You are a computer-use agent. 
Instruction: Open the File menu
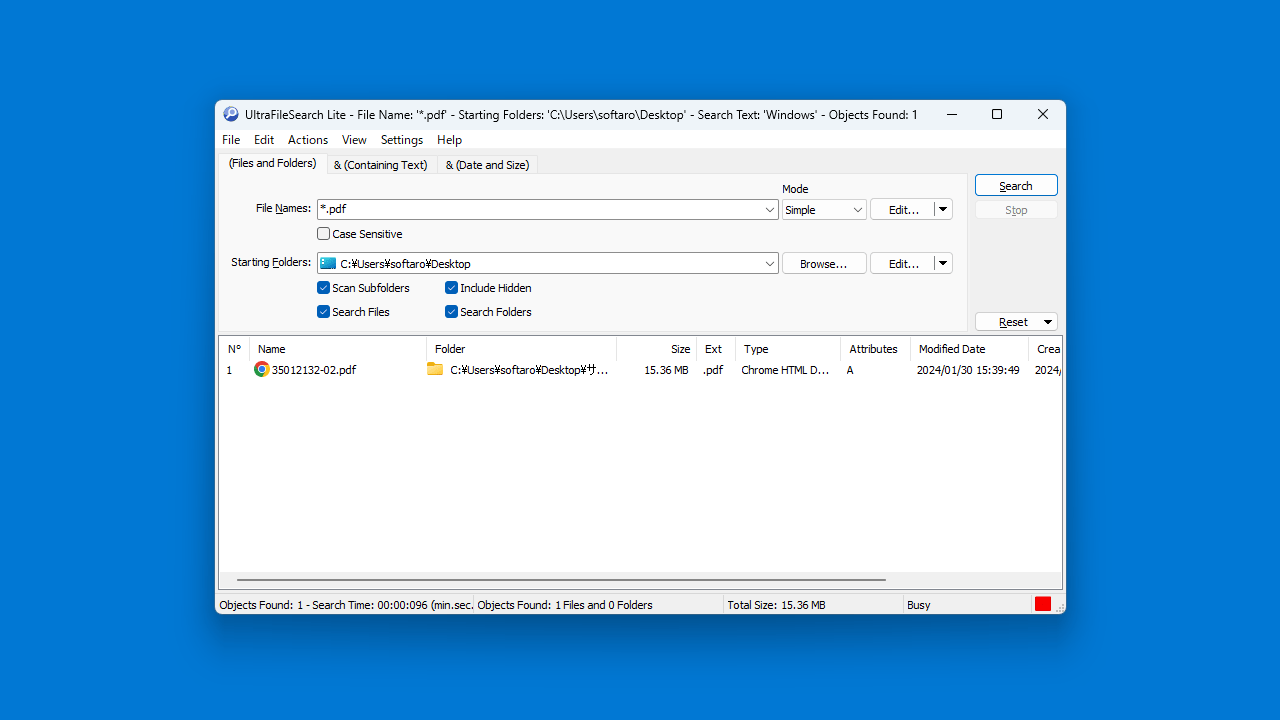[x=231, y=140]
